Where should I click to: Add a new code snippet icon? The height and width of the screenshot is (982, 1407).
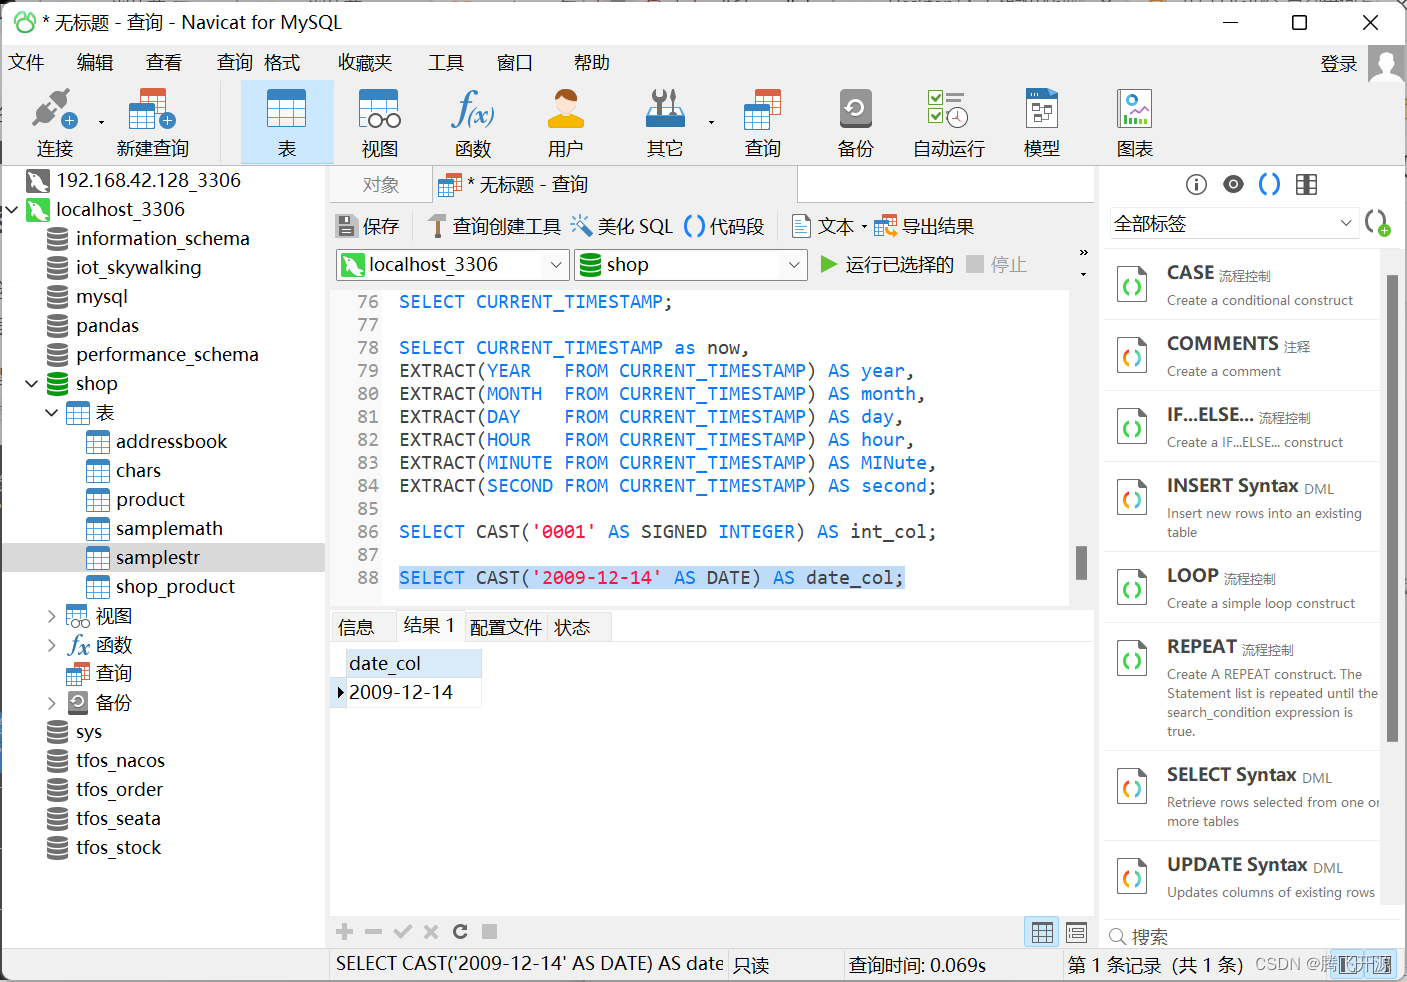1378,223
